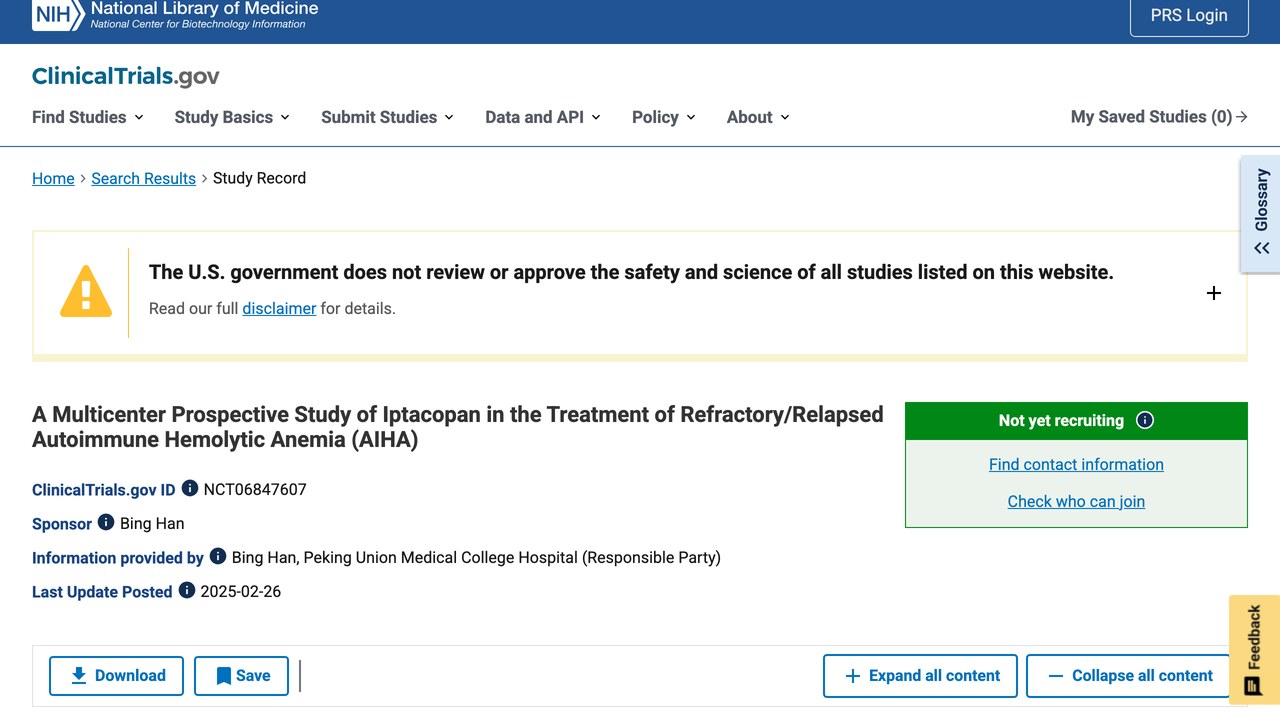Screen dimensions: 1280x720
Task: Open the Submit Studies dropdown
Action: pyautogui.click(x=387, y=117)
